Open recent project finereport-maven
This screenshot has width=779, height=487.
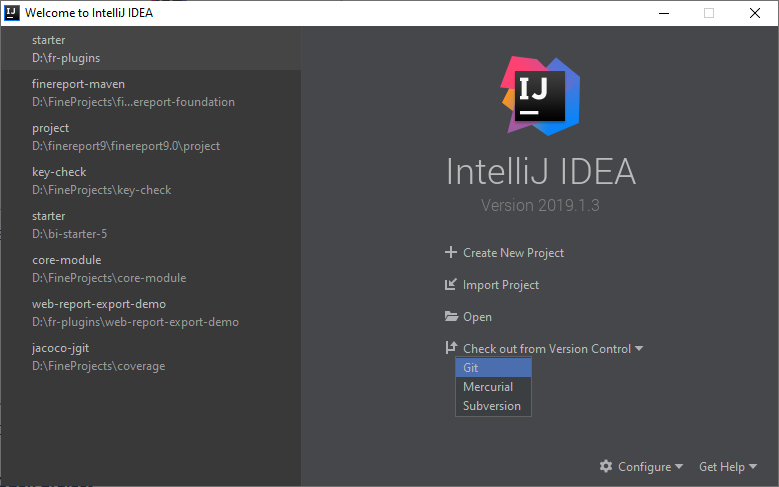click(x=151, y=93)
